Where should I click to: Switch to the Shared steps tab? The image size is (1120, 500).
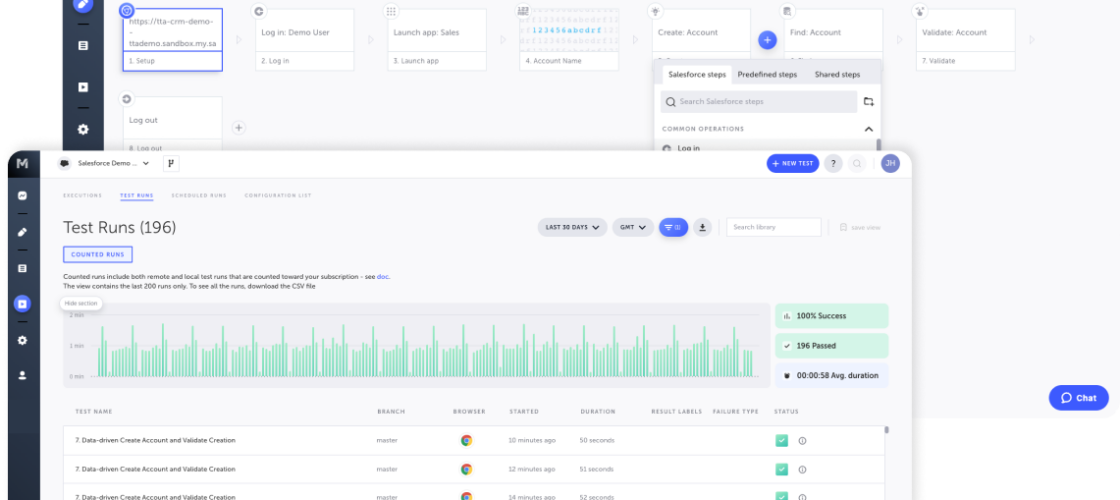837,74
